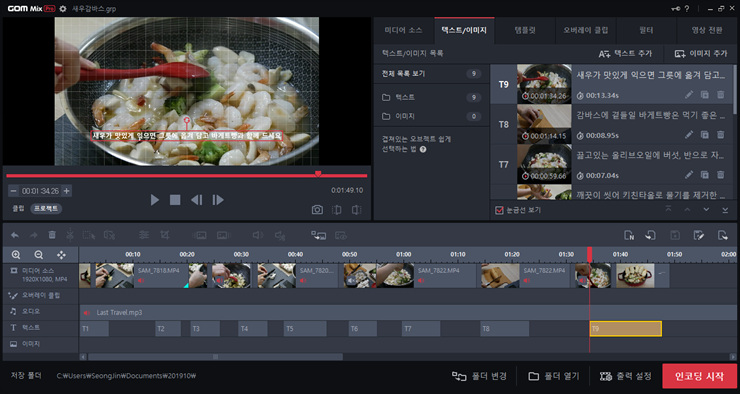The height and width of the screenshot is (394, 740).
Task: Select T9 text clip on timeline
Action: point(626,328)
